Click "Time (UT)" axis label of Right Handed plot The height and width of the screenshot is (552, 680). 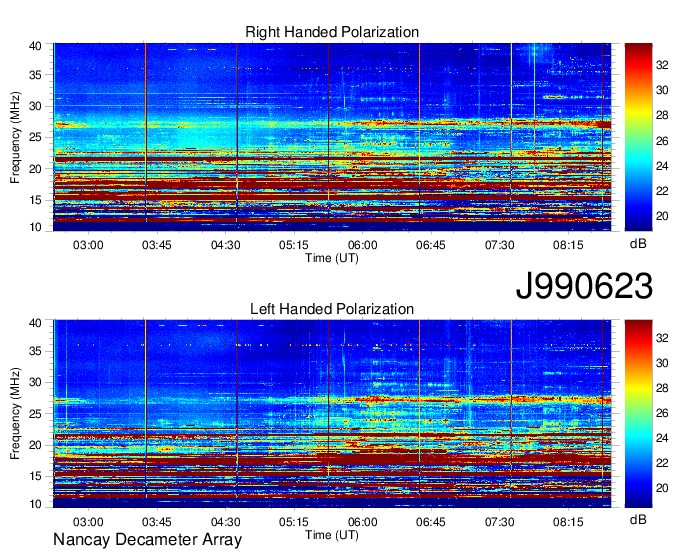click(x=332, y=258)
